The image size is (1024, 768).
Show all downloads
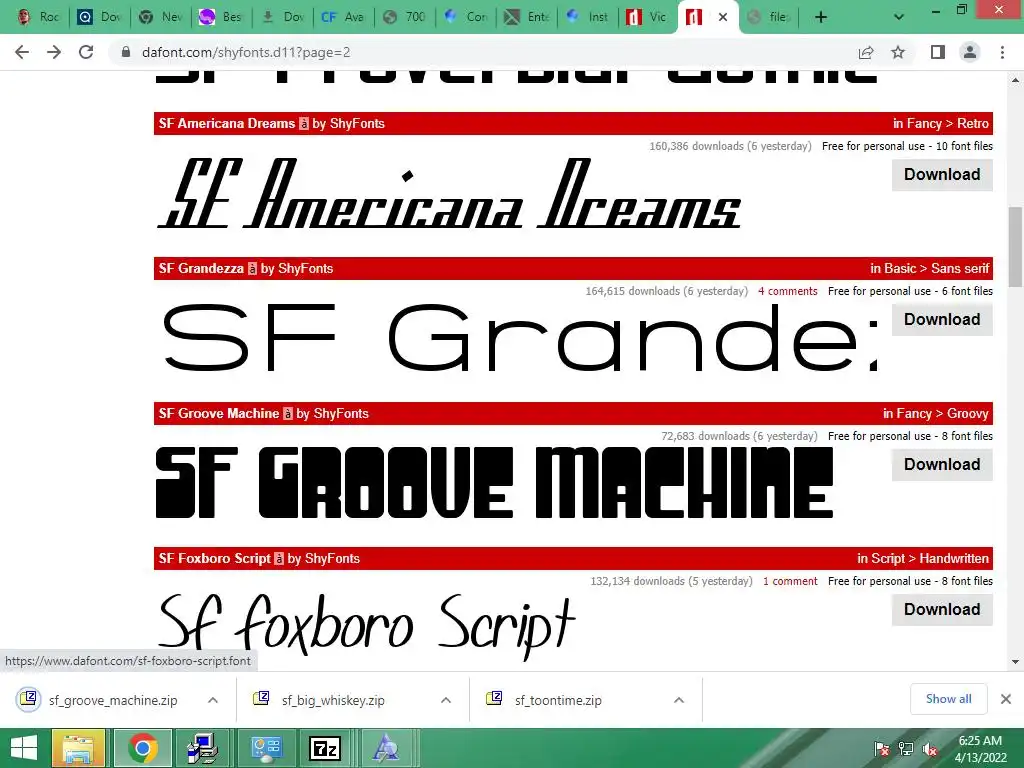click(x=948, y=699)
